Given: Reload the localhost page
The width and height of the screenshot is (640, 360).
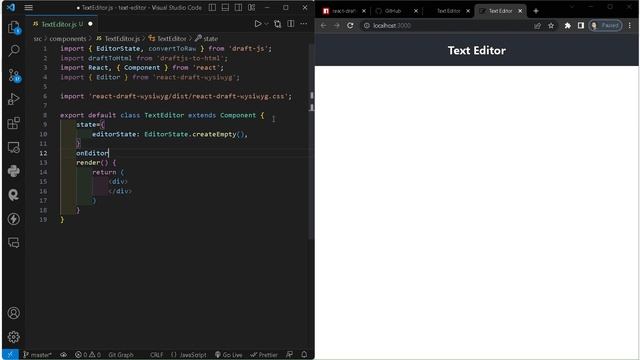Looking at the screenshot, I should pyautogui.click(x=350, y=25).
